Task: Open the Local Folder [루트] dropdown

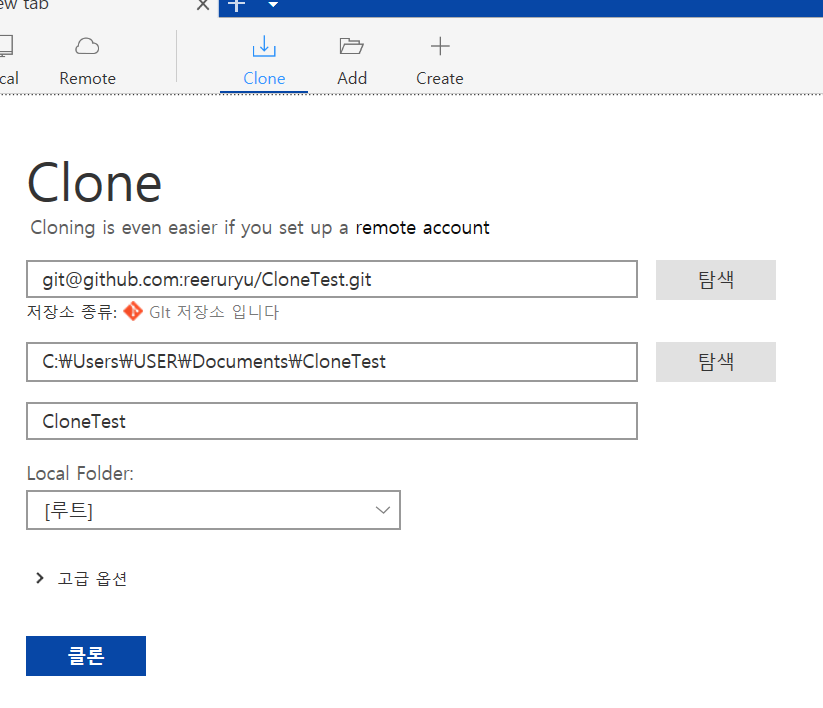Action: point(213,510)
